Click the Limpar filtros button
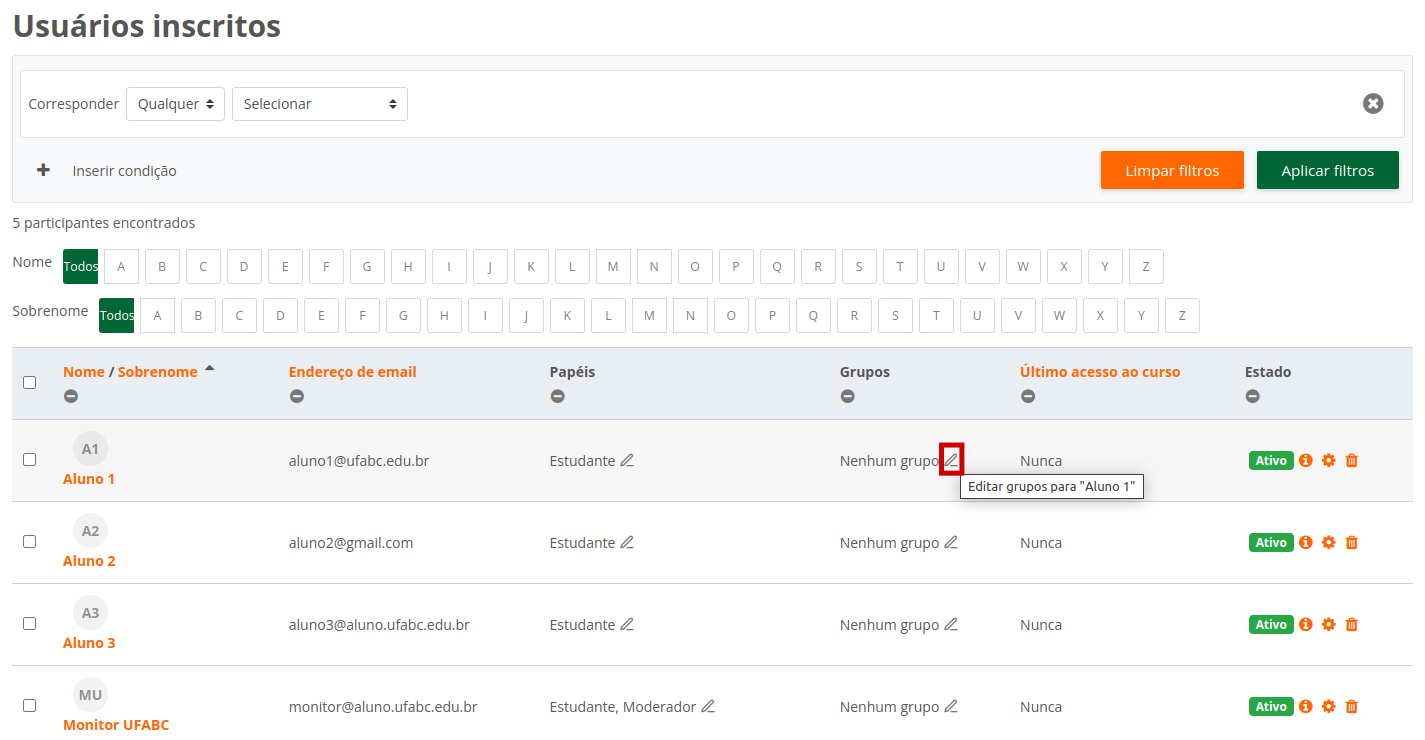This screenshot has height=740, width=1425. click(x=1172, y=171)
